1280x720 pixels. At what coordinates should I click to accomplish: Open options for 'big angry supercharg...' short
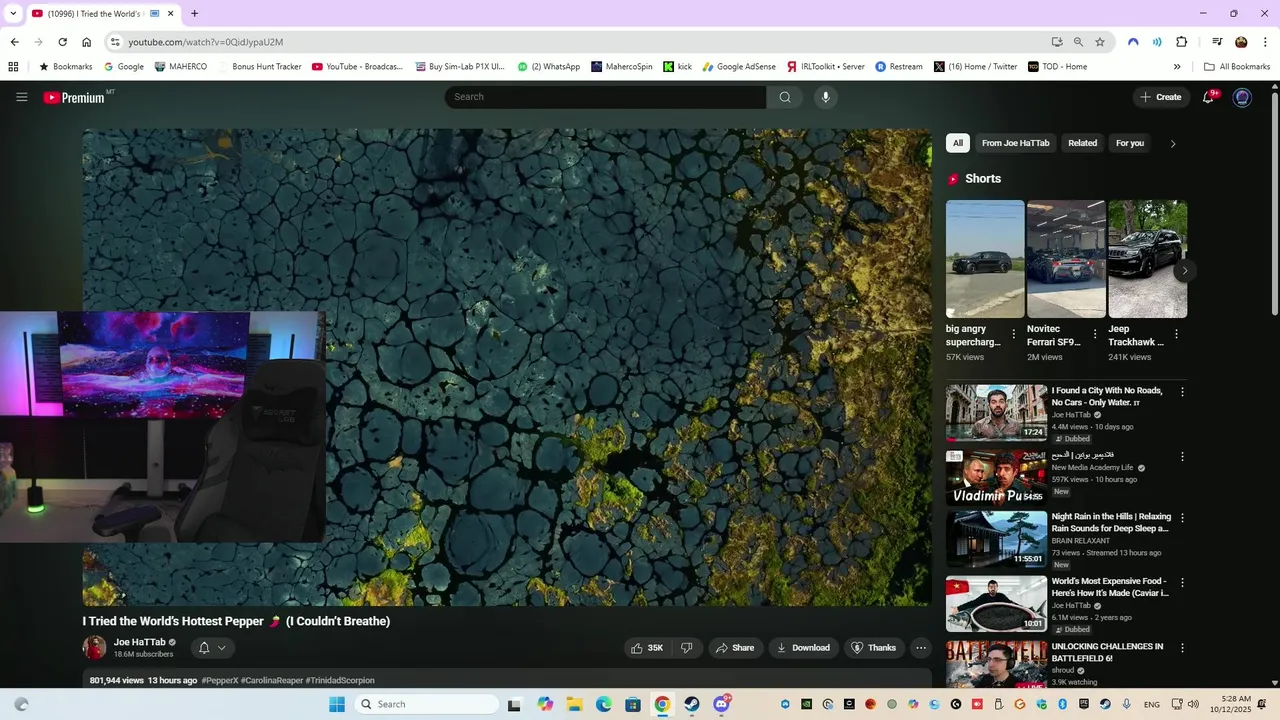[x=1014, y=334]
